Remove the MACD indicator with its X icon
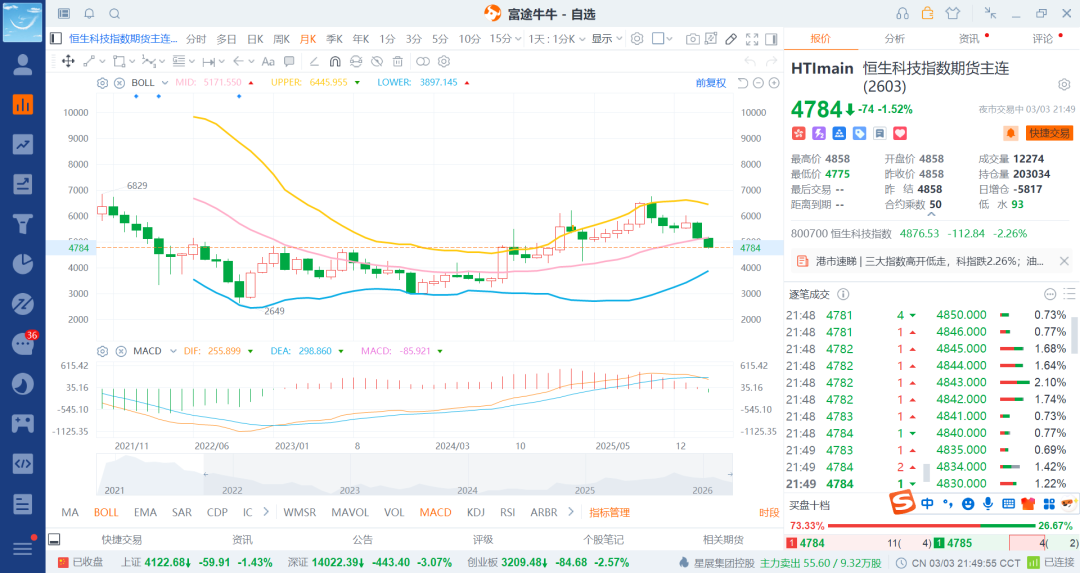The height and width of the screenshot is (573, 1080). pos(119,351)
